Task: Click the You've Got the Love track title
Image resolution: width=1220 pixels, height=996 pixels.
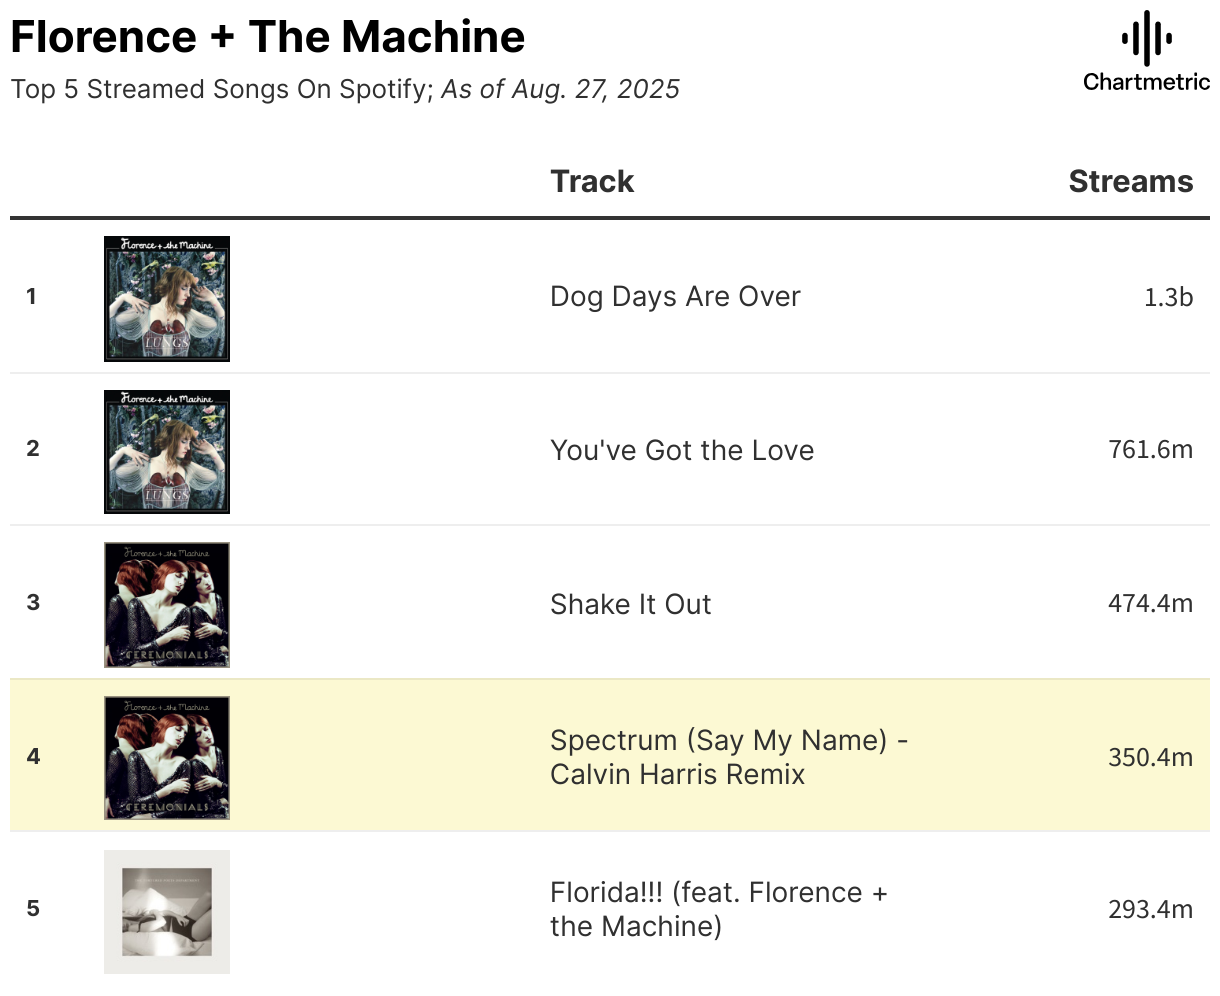Action: tap(682, 450)
